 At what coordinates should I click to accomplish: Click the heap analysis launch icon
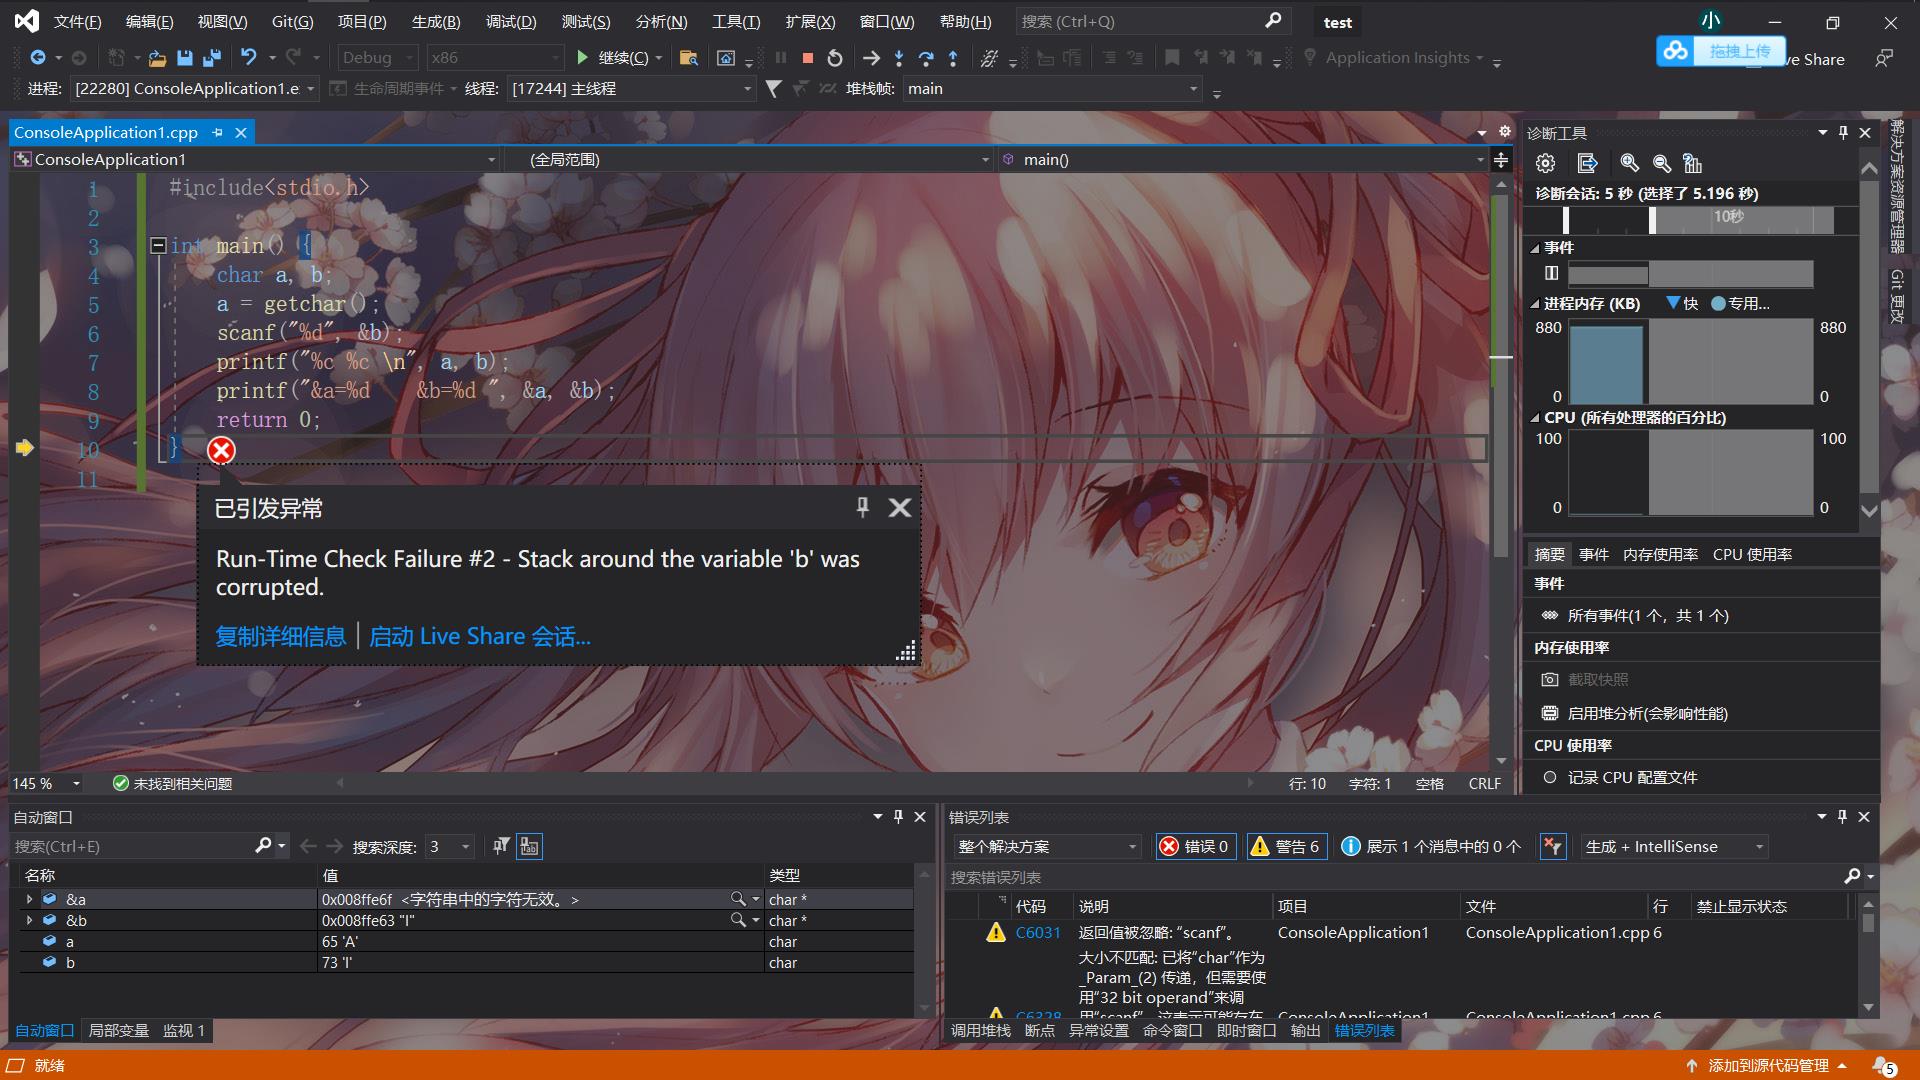tap(1555, 713)
